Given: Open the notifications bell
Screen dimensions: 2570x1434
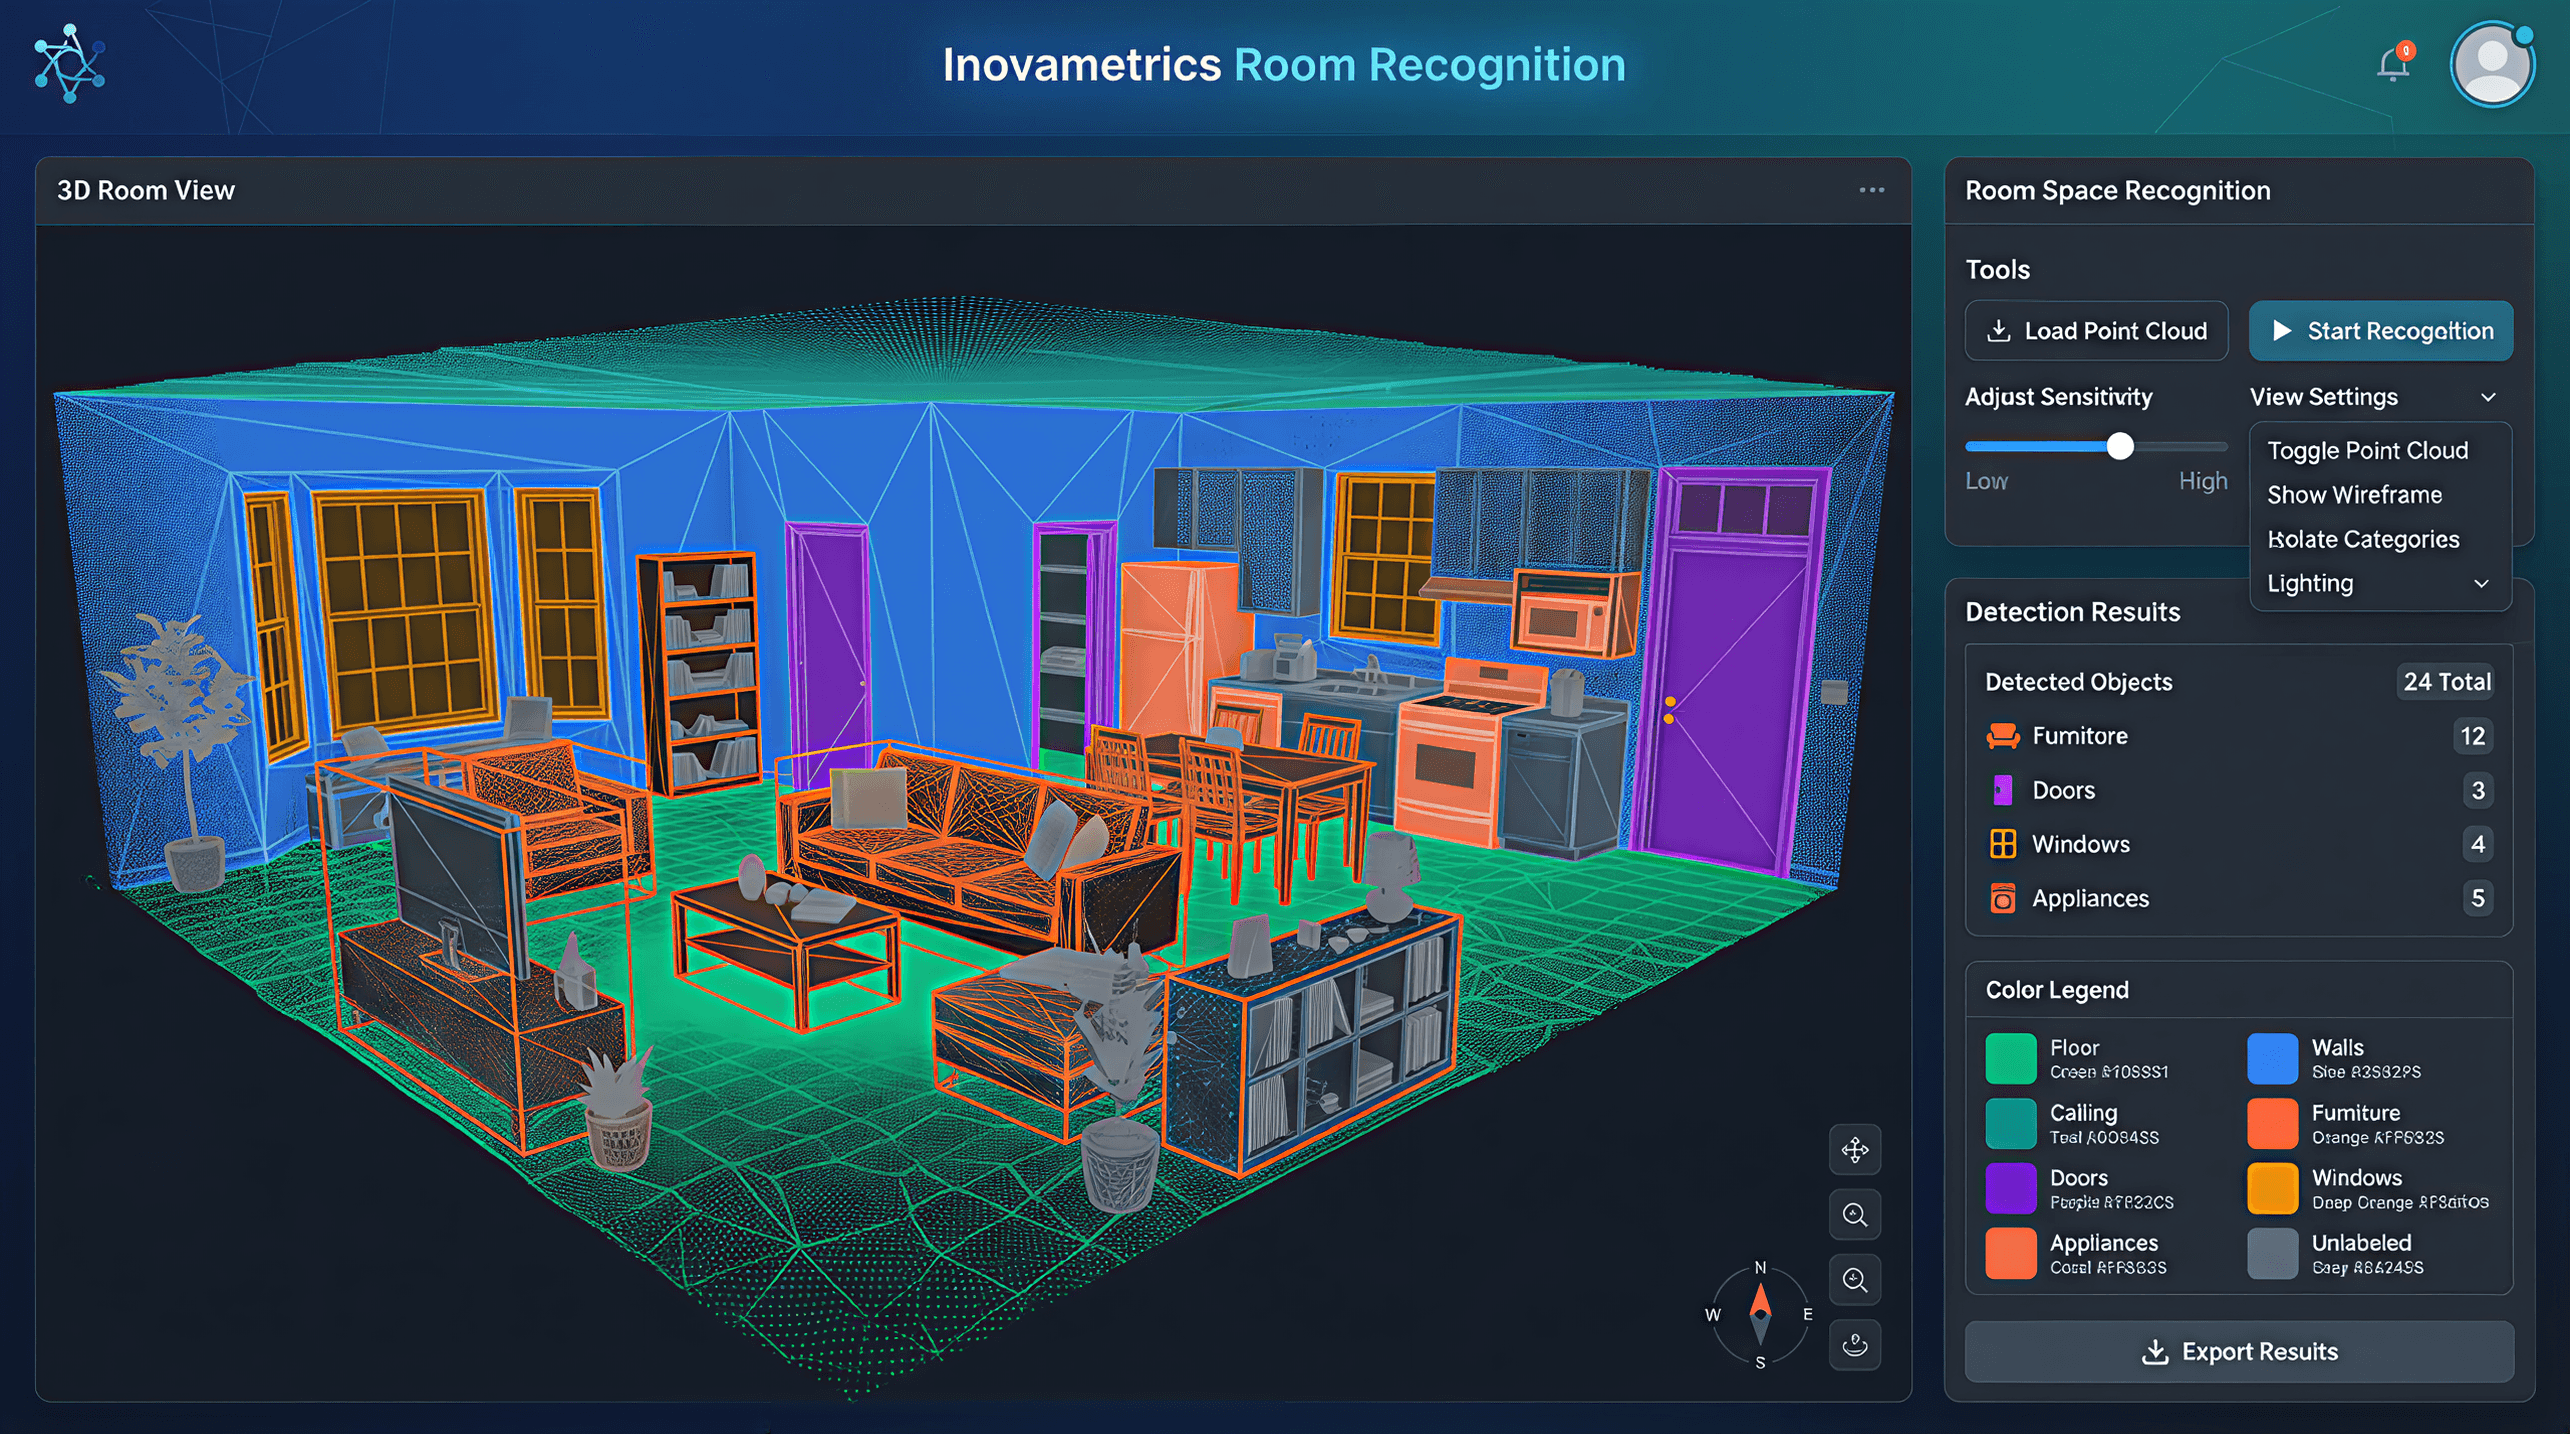Looking at the screenshot, I should [x=2393, y=64].
